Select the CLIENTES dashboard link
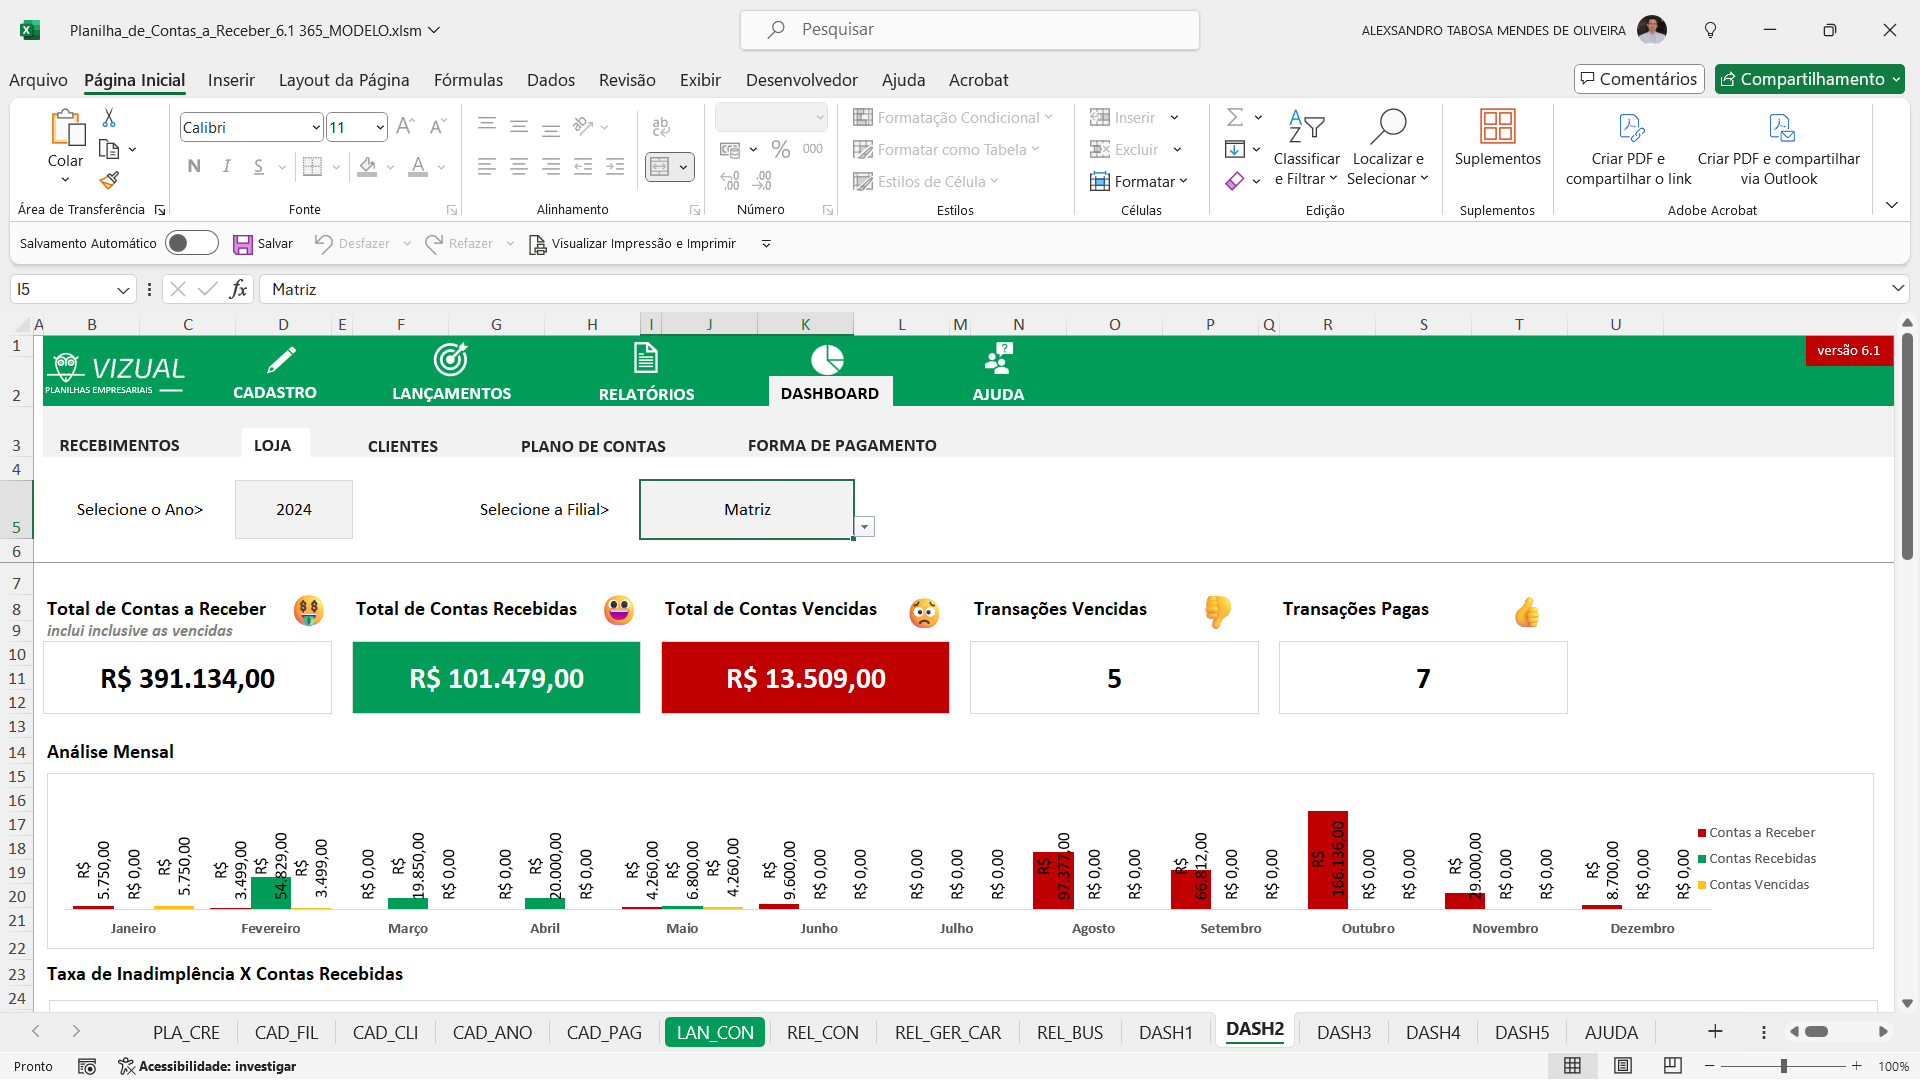Image resolution: width=1920 pixels, height=1080 pixels. (x=402, y=446)
